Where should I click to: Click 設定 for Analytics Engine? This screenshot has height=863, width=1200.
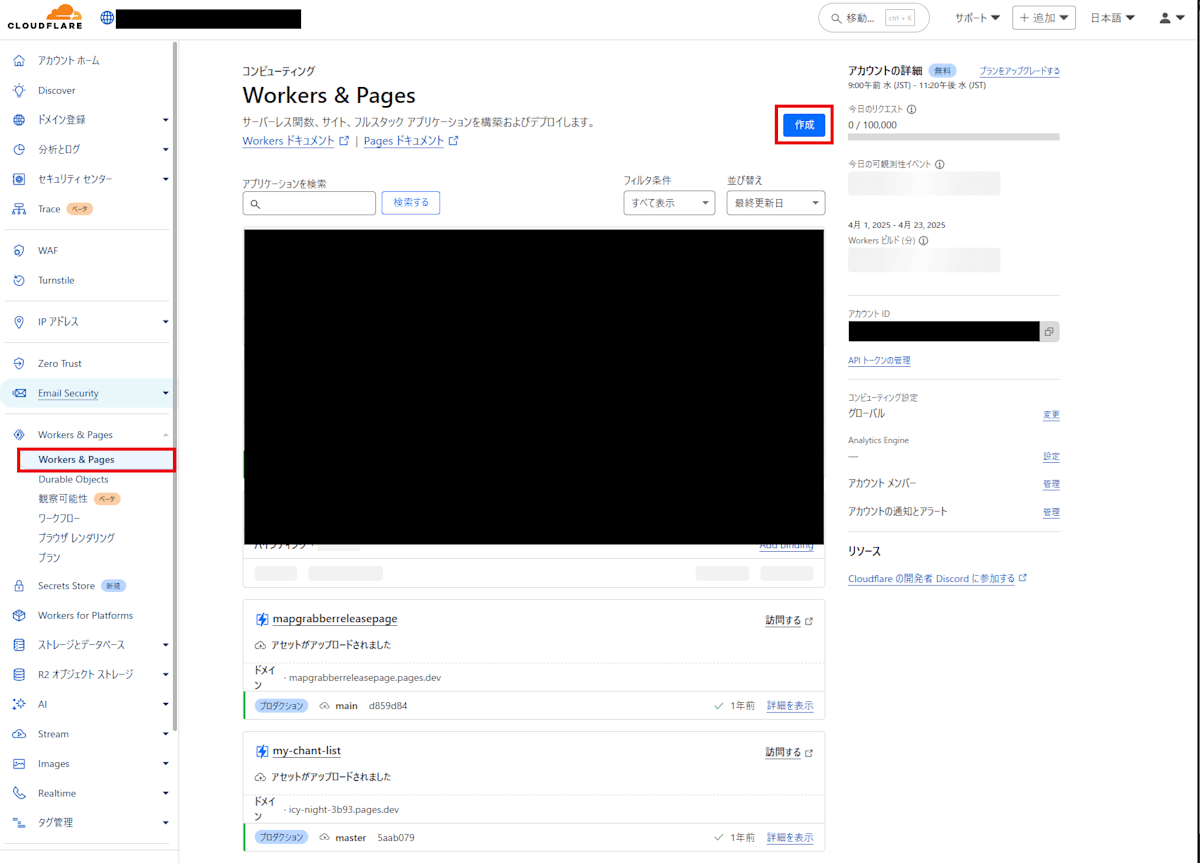(1051, 456)
